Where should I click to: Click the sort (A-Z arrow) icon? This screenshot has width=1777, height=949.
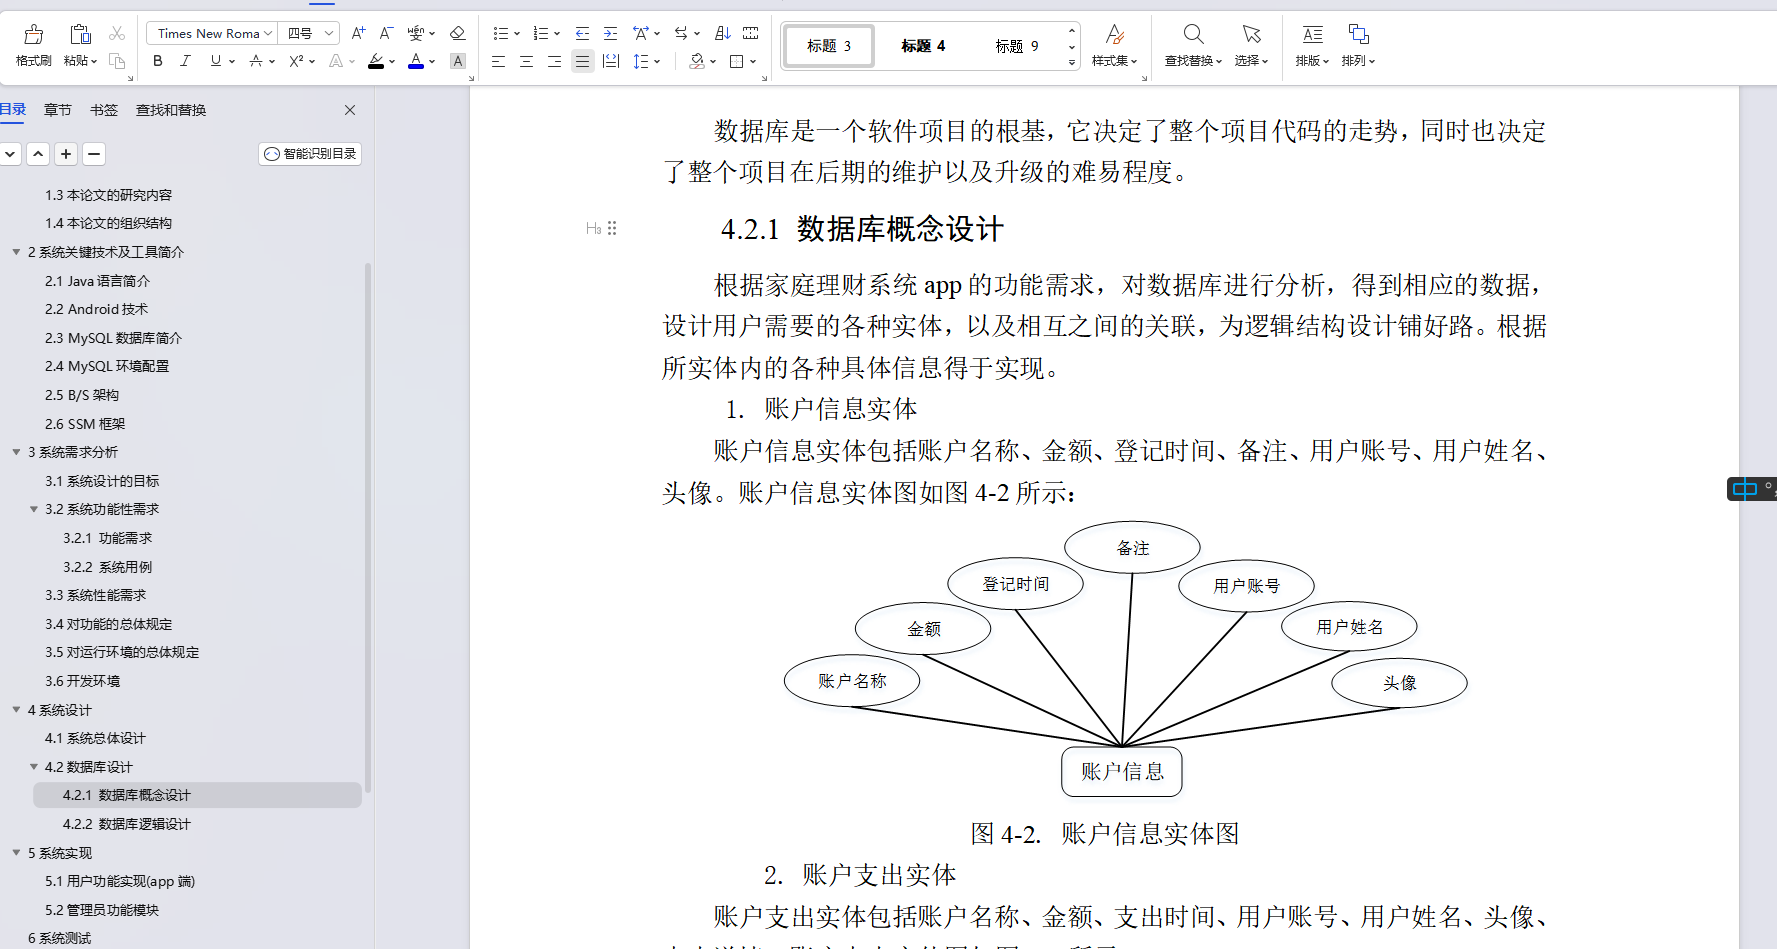coord(723,33)
